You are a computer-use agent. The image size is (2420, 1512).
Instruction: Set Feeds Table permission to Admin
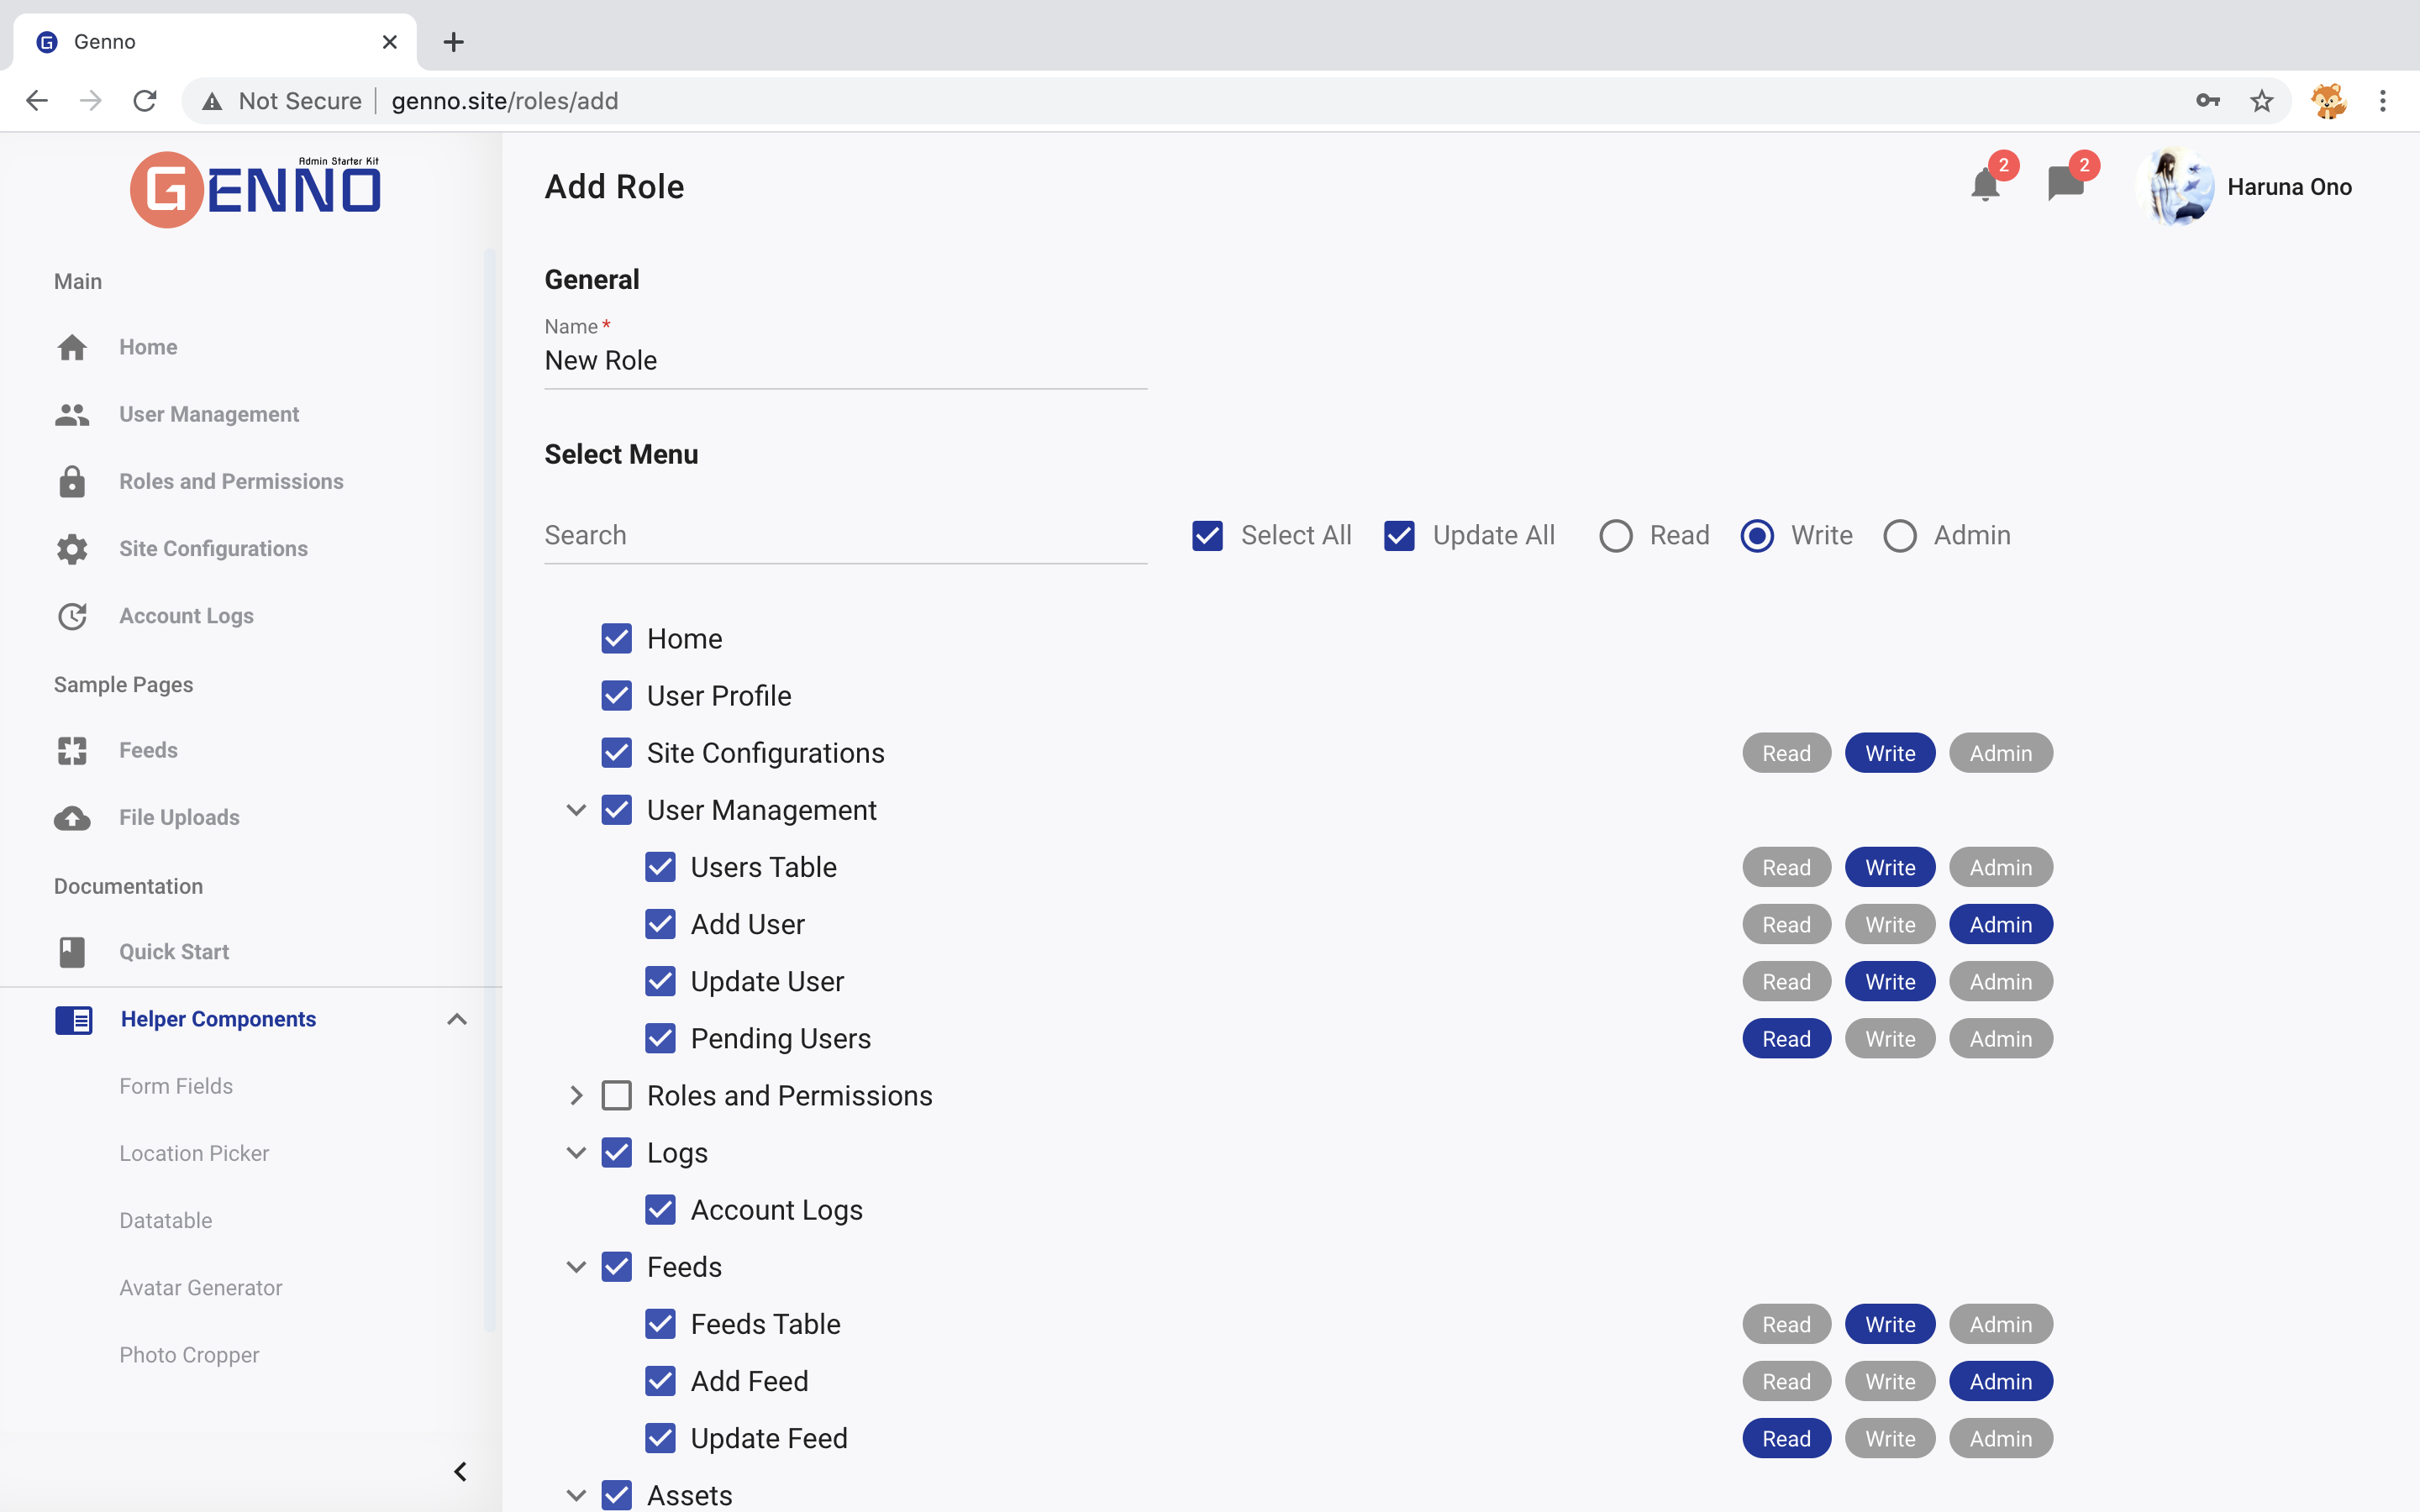pyautogui.click(x=2001, y=1324)
